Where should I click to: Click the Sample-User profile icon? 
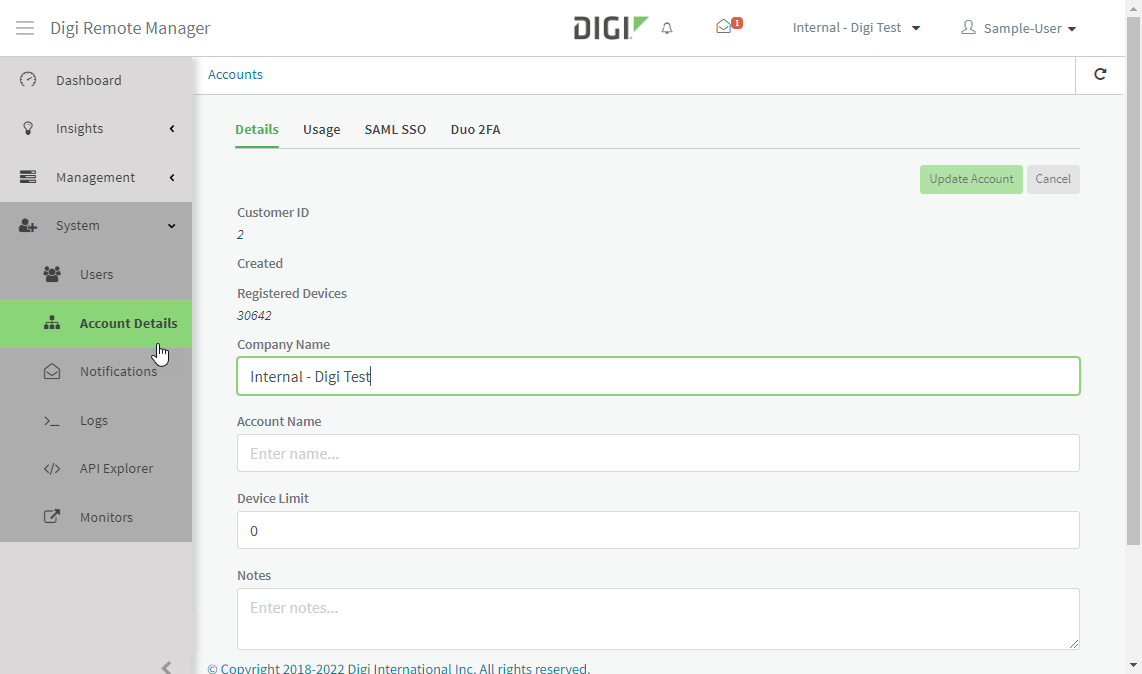(968, 28)
